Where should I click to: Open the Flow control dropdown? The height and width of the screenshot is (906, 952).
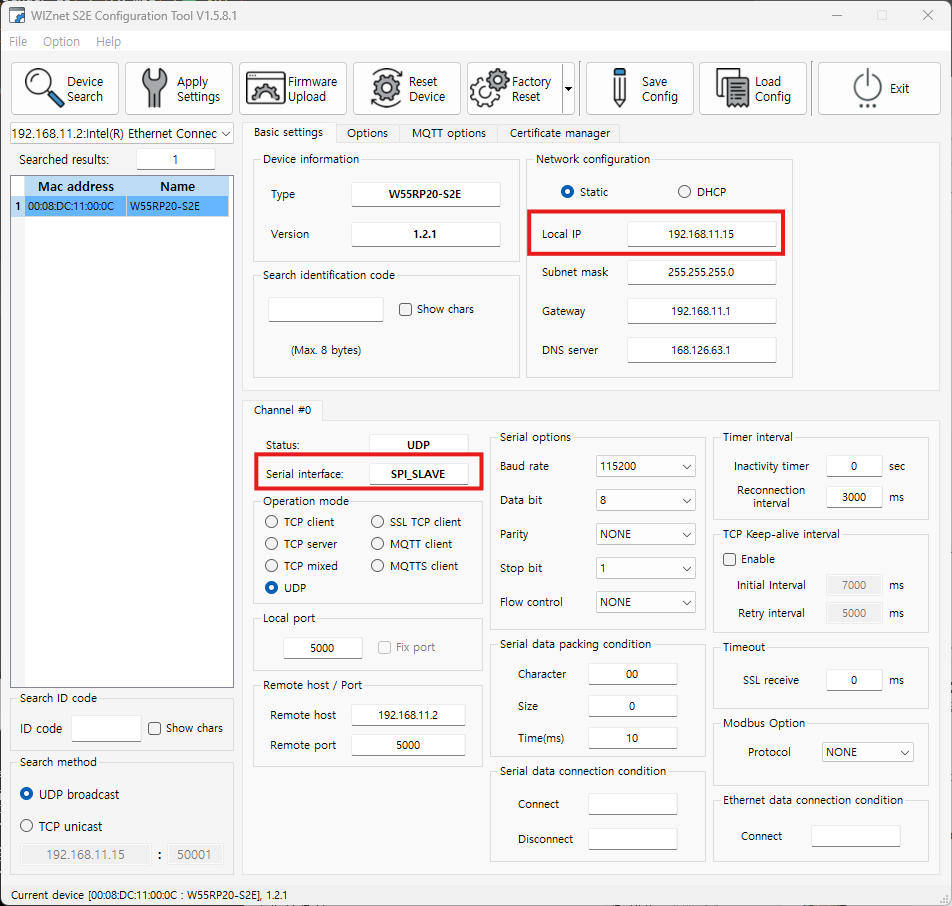coord(645,602)
